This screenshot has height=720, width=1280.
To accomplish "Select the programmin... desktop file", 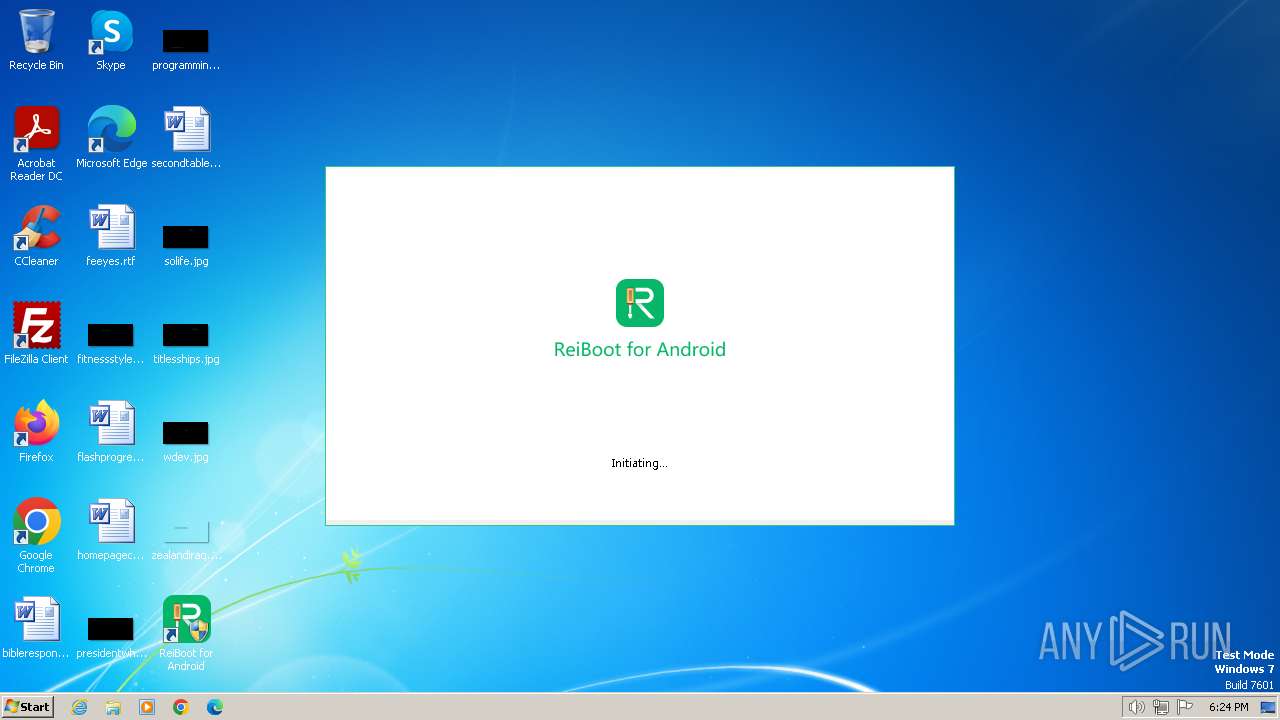I will pos(186,48).
